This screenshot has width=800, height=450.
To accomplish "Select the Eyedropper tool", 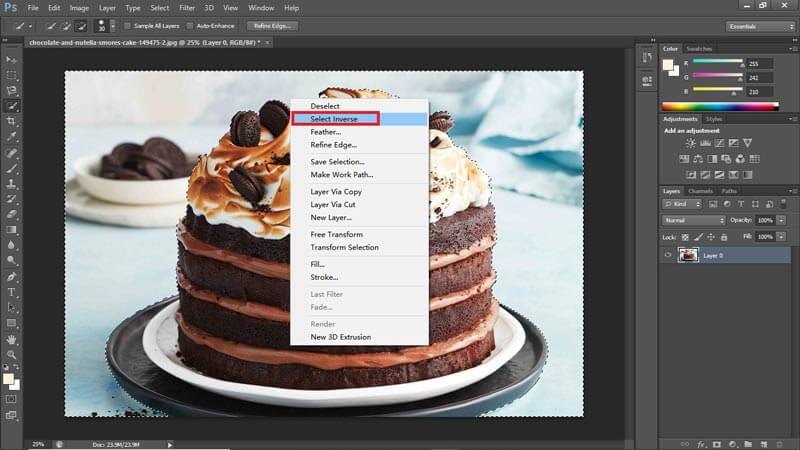I will click(x=12, y=136).
